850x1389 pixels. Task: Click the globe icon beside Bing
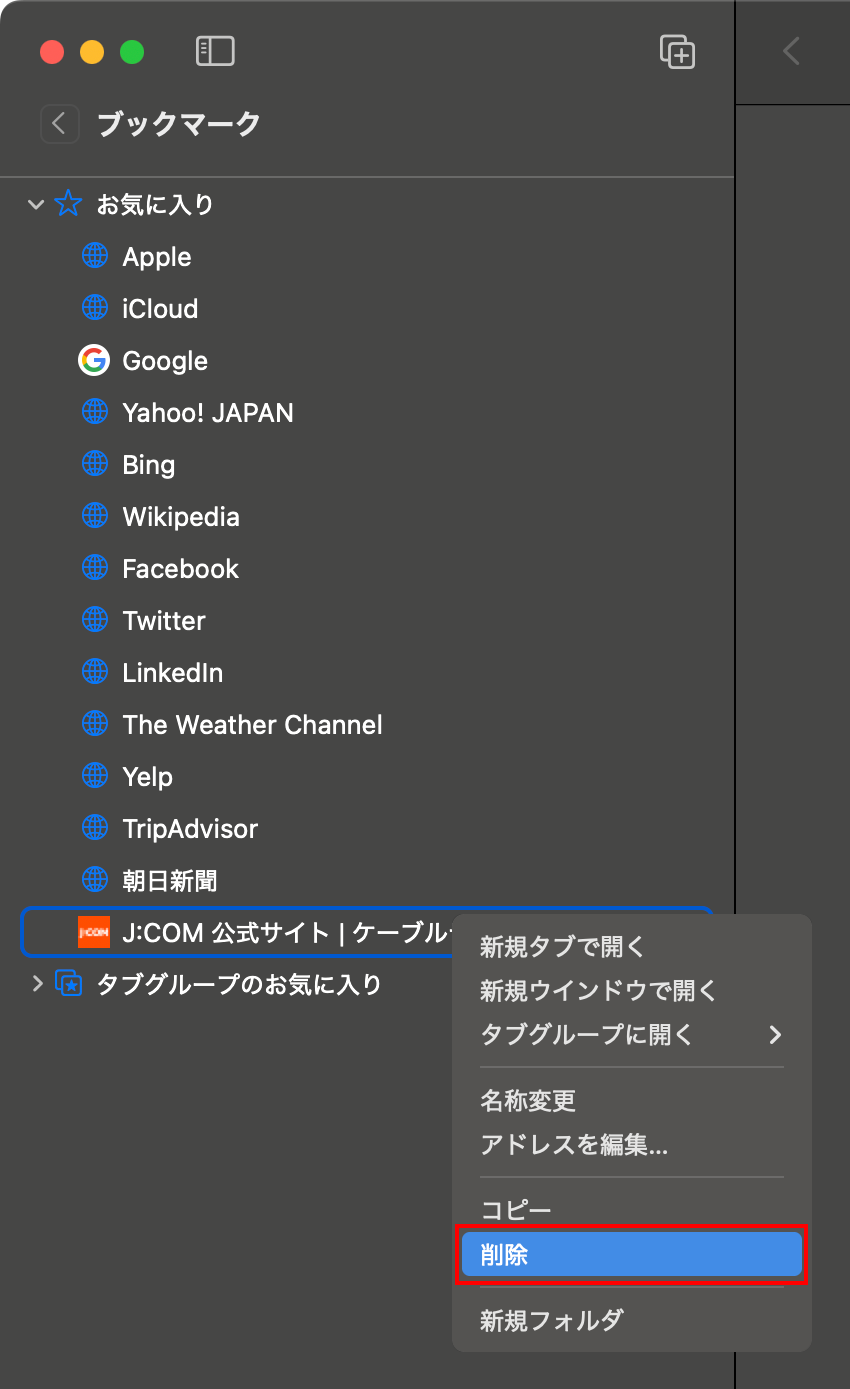94,464
